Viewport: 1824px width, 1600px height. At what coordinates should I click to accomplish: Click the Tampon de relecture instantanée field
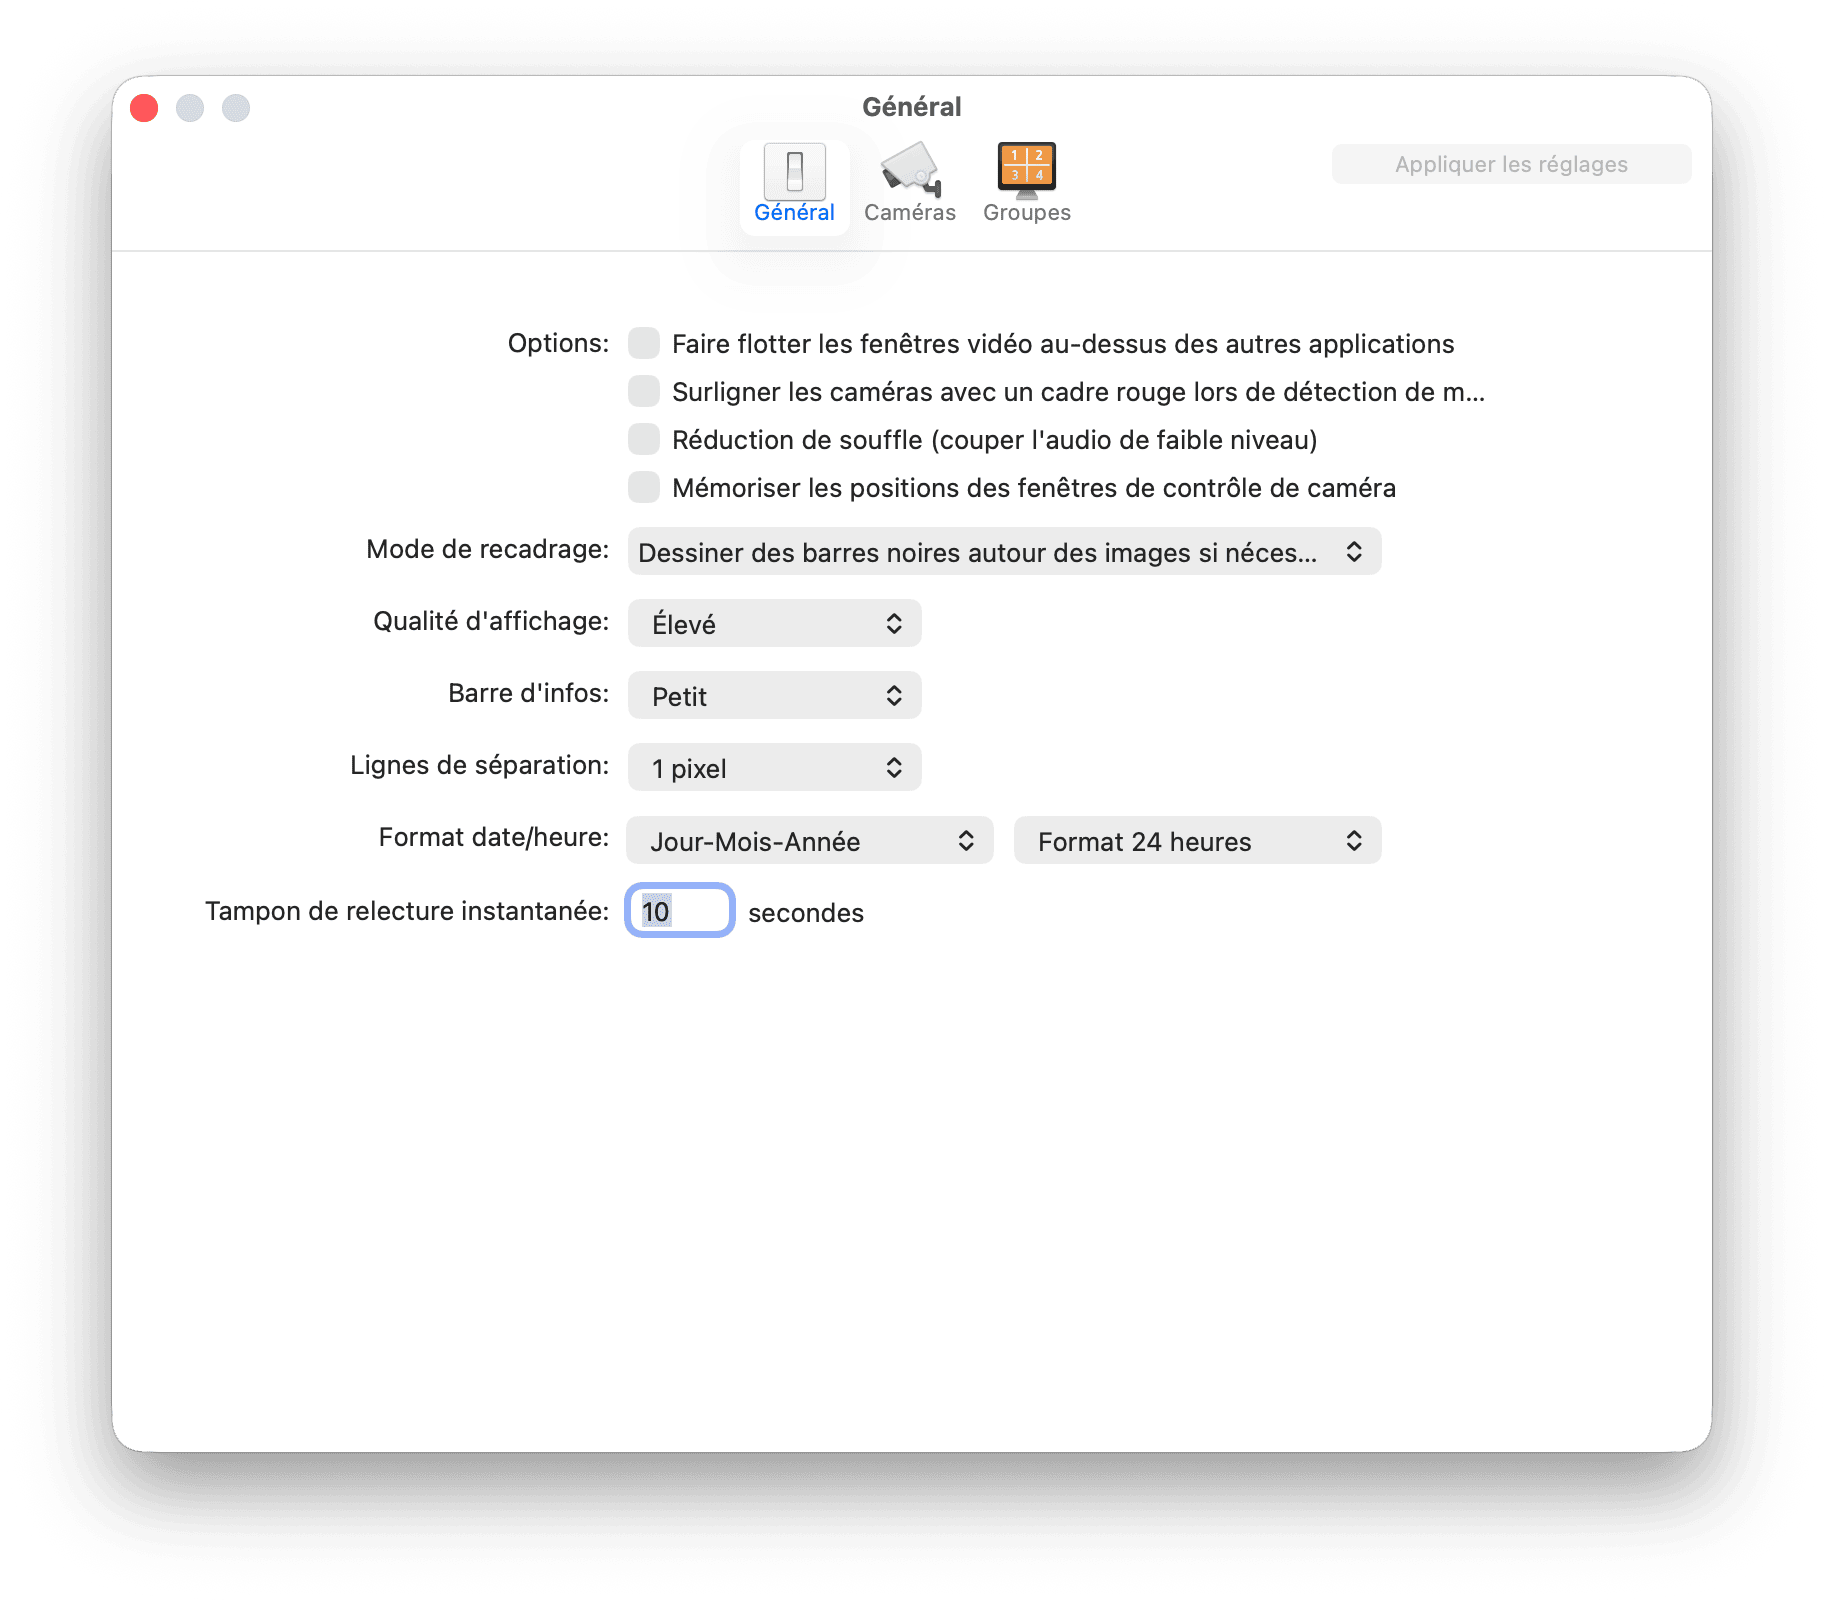(x=680, y=911)
